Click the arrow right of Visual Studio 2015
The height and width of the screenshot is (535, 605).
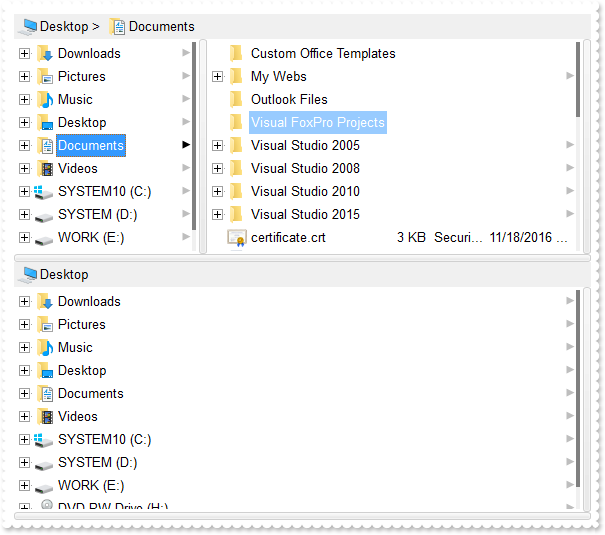(x=569, y=214)
